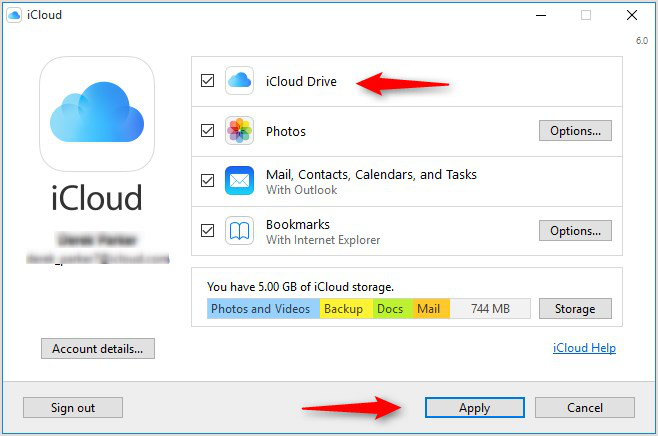Click the 744 MB free space segment
Viewport: 658px width, 436px height.
tap(490, 309)
